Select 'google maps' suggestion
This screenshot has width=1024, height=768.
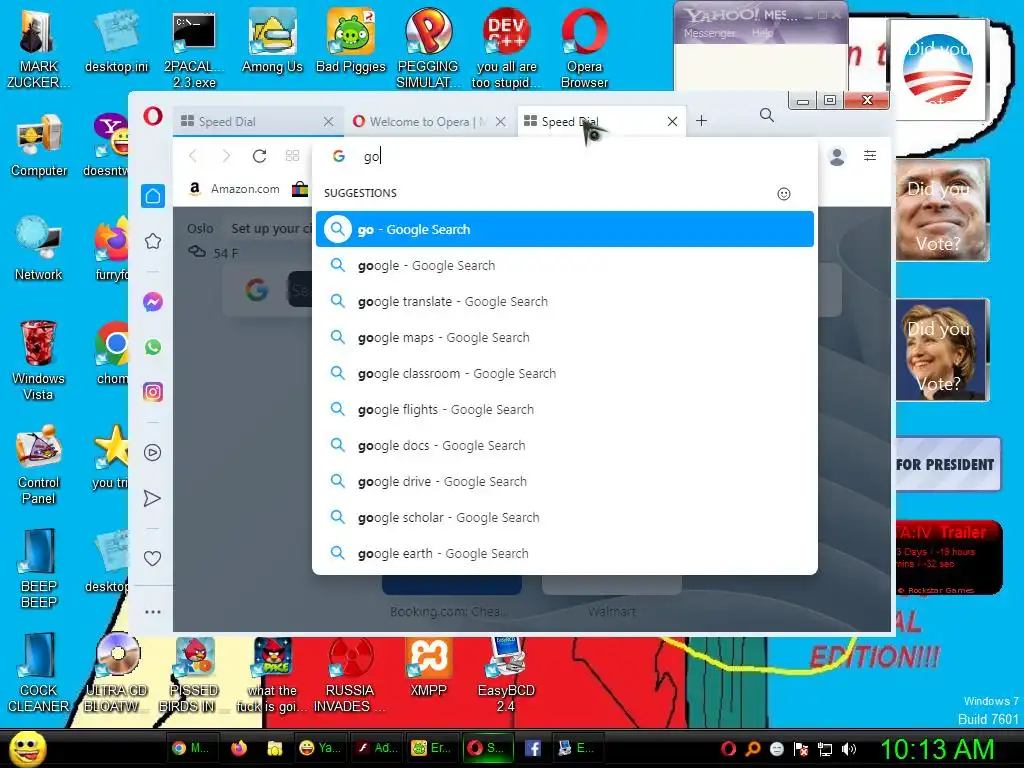(x=565, y=338)
